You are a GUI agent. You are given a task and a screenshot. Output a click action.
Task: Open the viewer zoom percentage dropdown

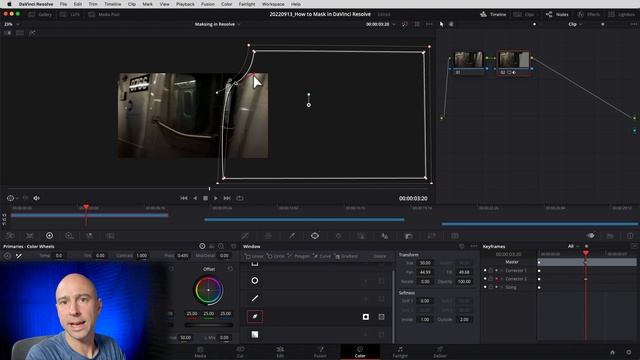tap(11, 24)
